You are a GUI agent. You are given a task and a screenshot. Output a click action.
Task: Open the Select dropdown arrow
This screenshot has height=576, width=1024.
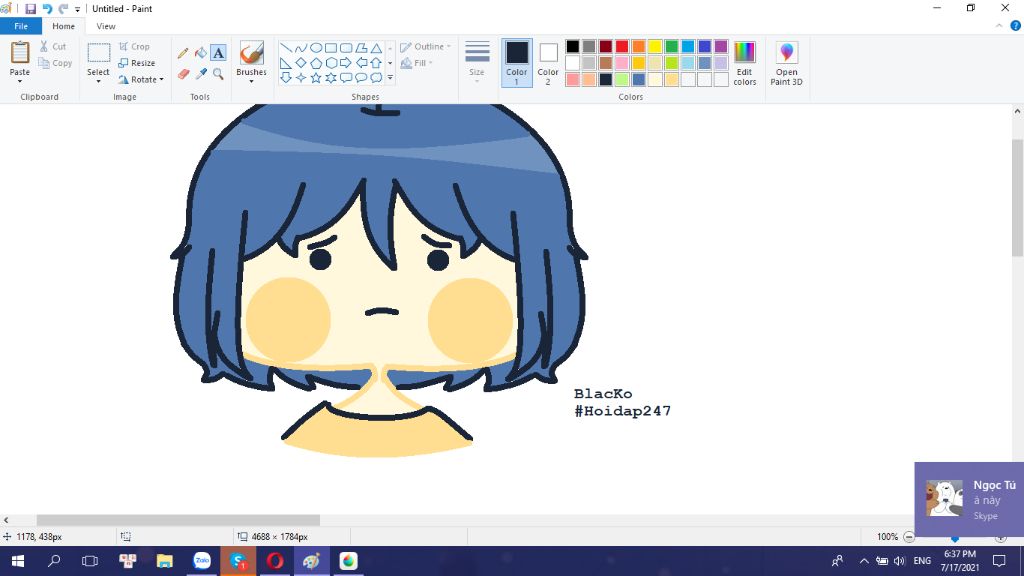[x=98, y=81]
